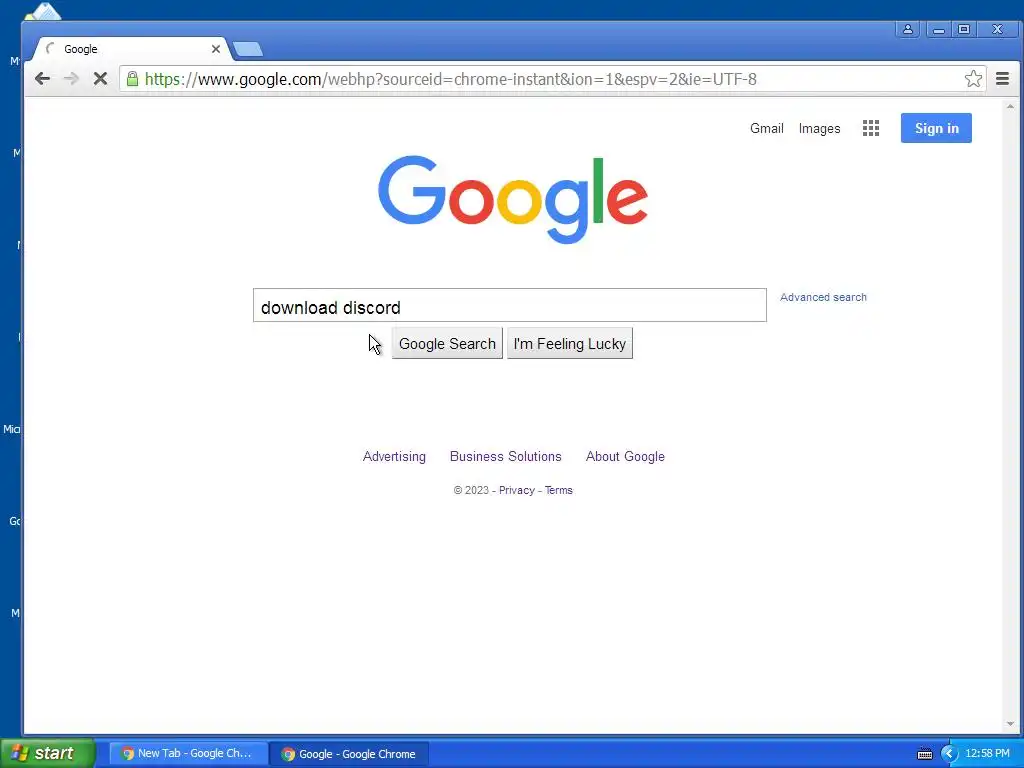The image size is (1024, 768).
Task: Open the Chrome hamburger menu
Action: (1002, 79)
